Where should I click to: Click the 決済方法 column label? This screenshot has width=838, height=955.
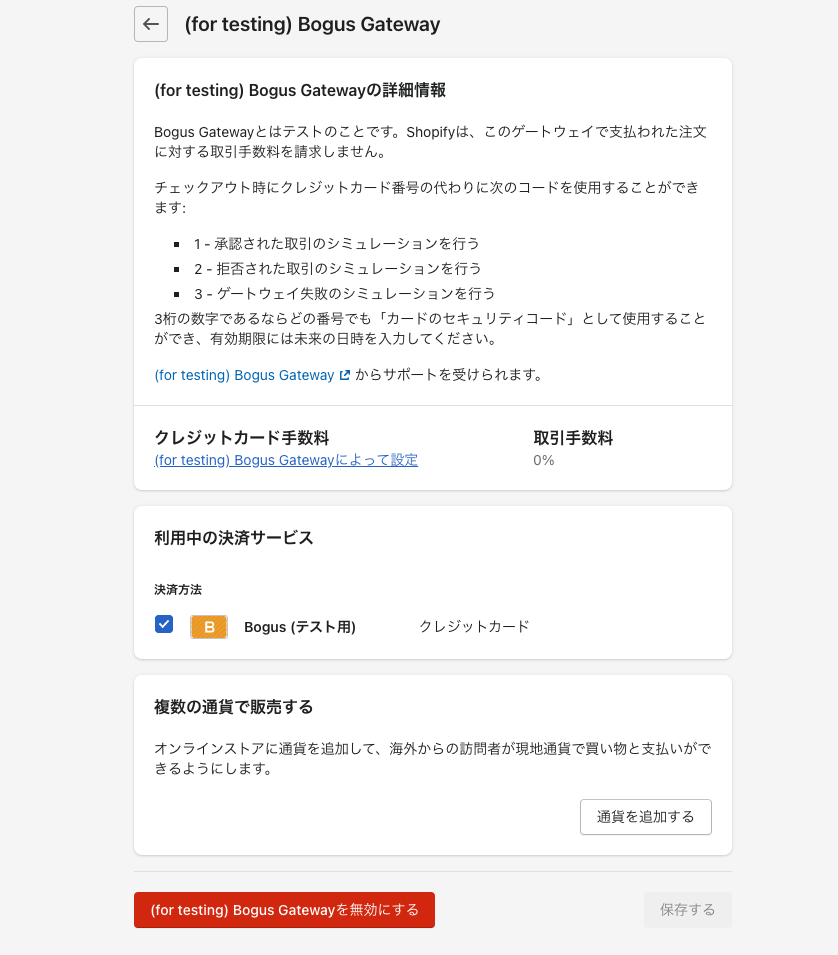coord(178,590)
